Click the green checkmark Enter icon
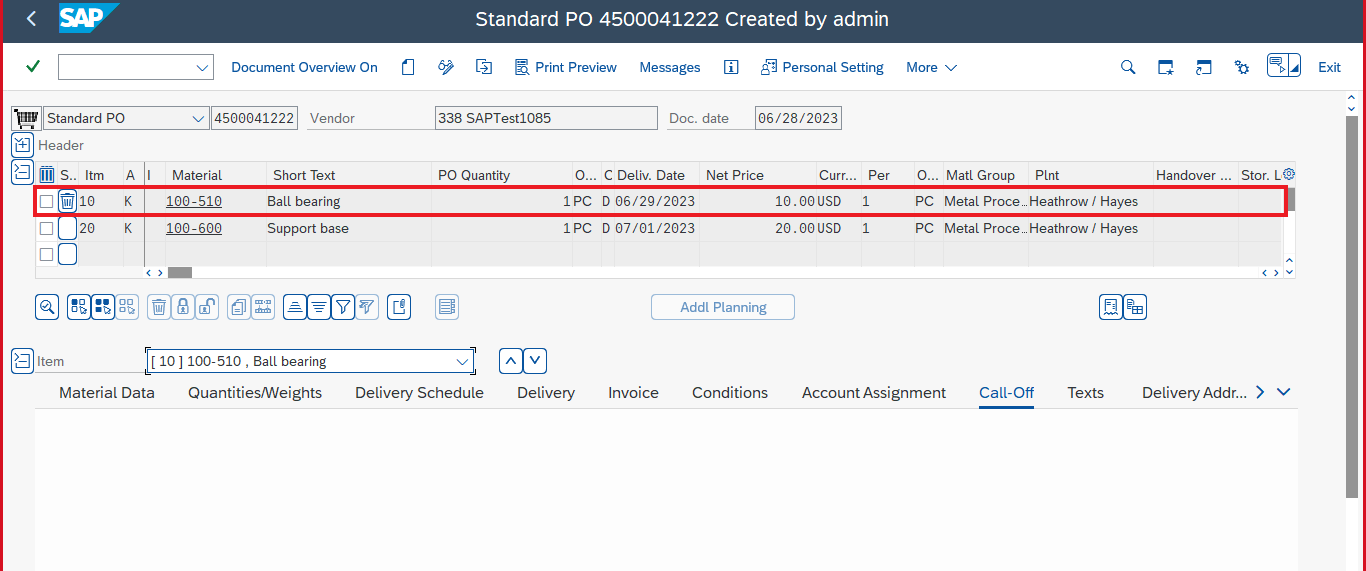 [x=33, y=67]
